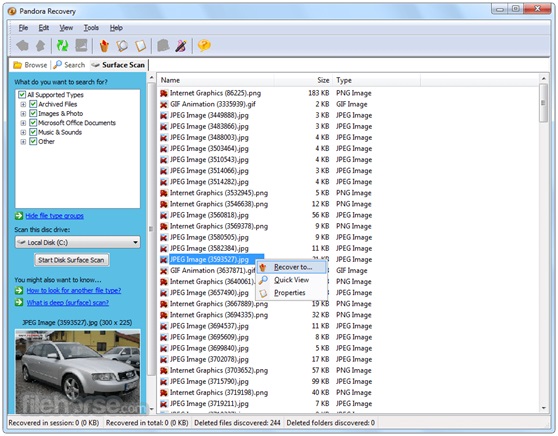The width and height of the screenshot is (558, 436).
Task: Switch to the Search tab
Action: tap(69, 65)
